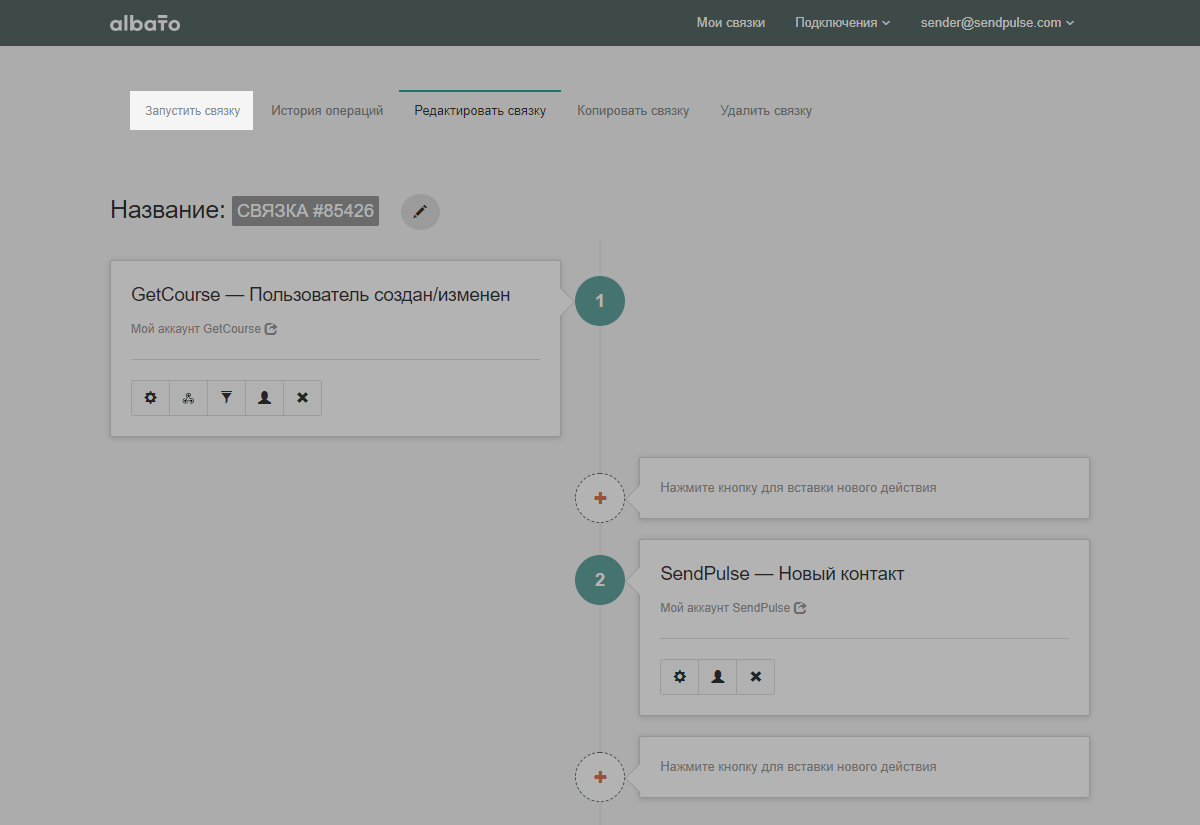Click SendPulse — Новый контакт title
Screen dimensions: 1200x825
(x=782, y=574)
